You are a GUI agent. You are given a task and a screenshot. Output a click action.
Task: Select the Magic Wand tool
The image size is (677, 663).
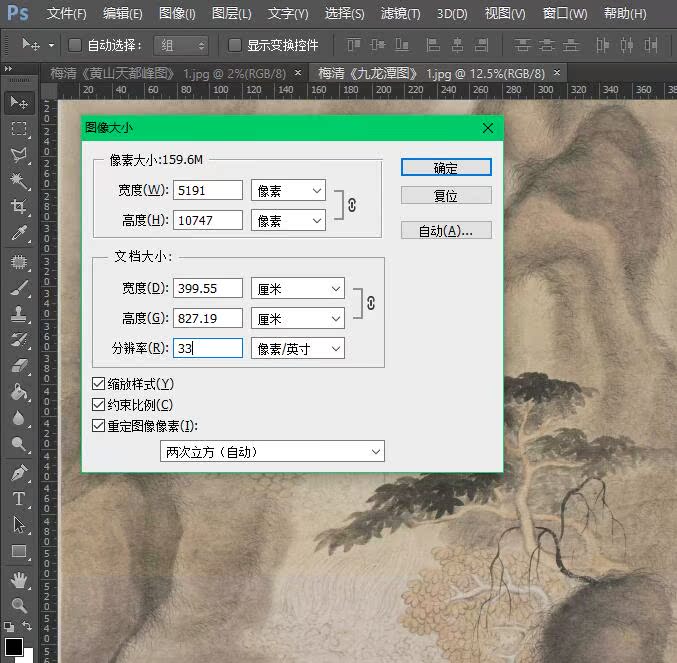coord(19,180)
